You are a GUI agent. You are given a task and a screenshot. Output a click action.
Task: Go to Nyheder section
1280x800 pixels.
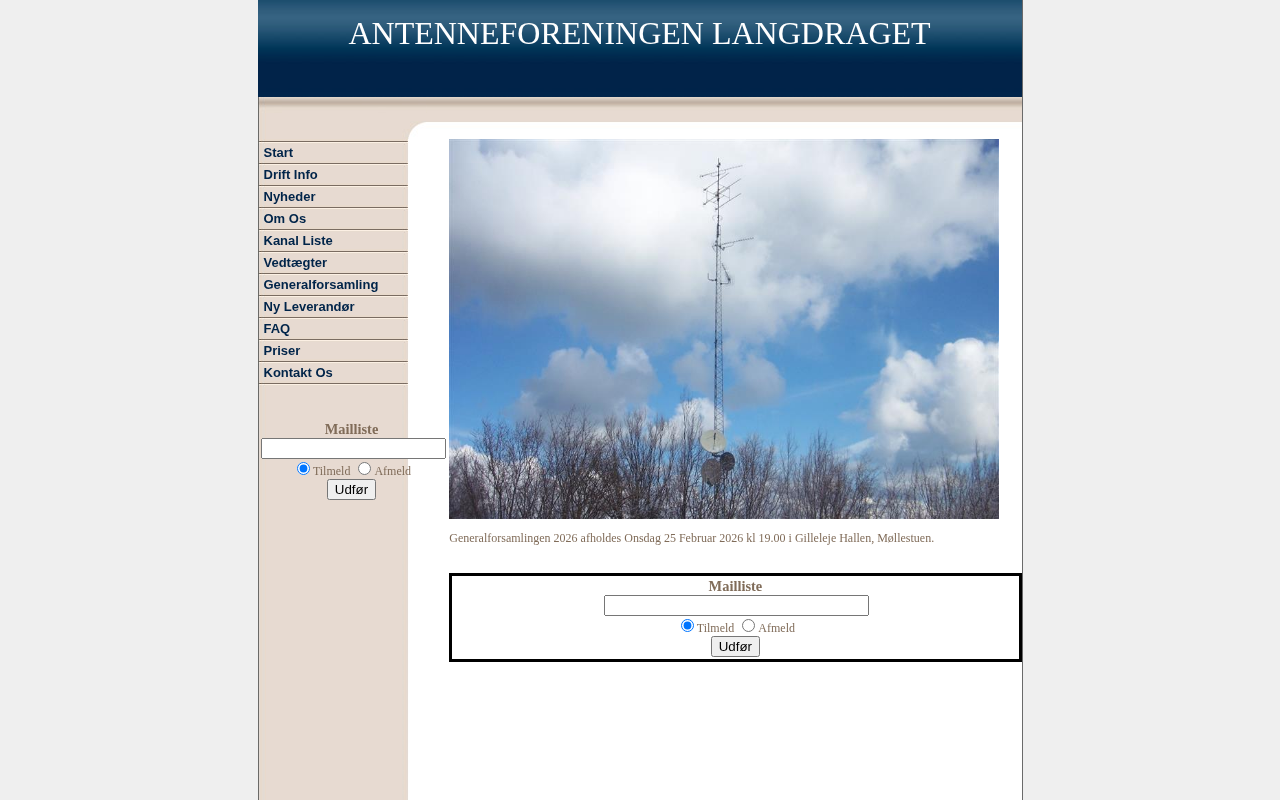333,197
